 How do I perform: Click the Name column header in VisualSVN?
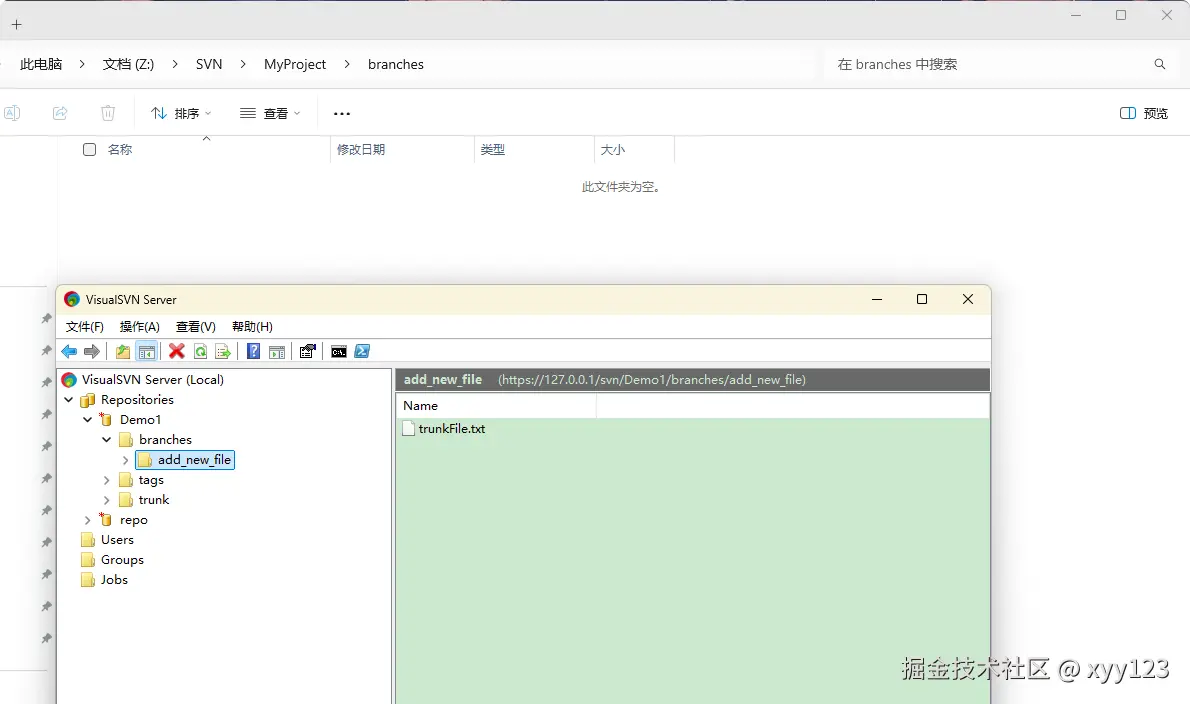point(496,406)
